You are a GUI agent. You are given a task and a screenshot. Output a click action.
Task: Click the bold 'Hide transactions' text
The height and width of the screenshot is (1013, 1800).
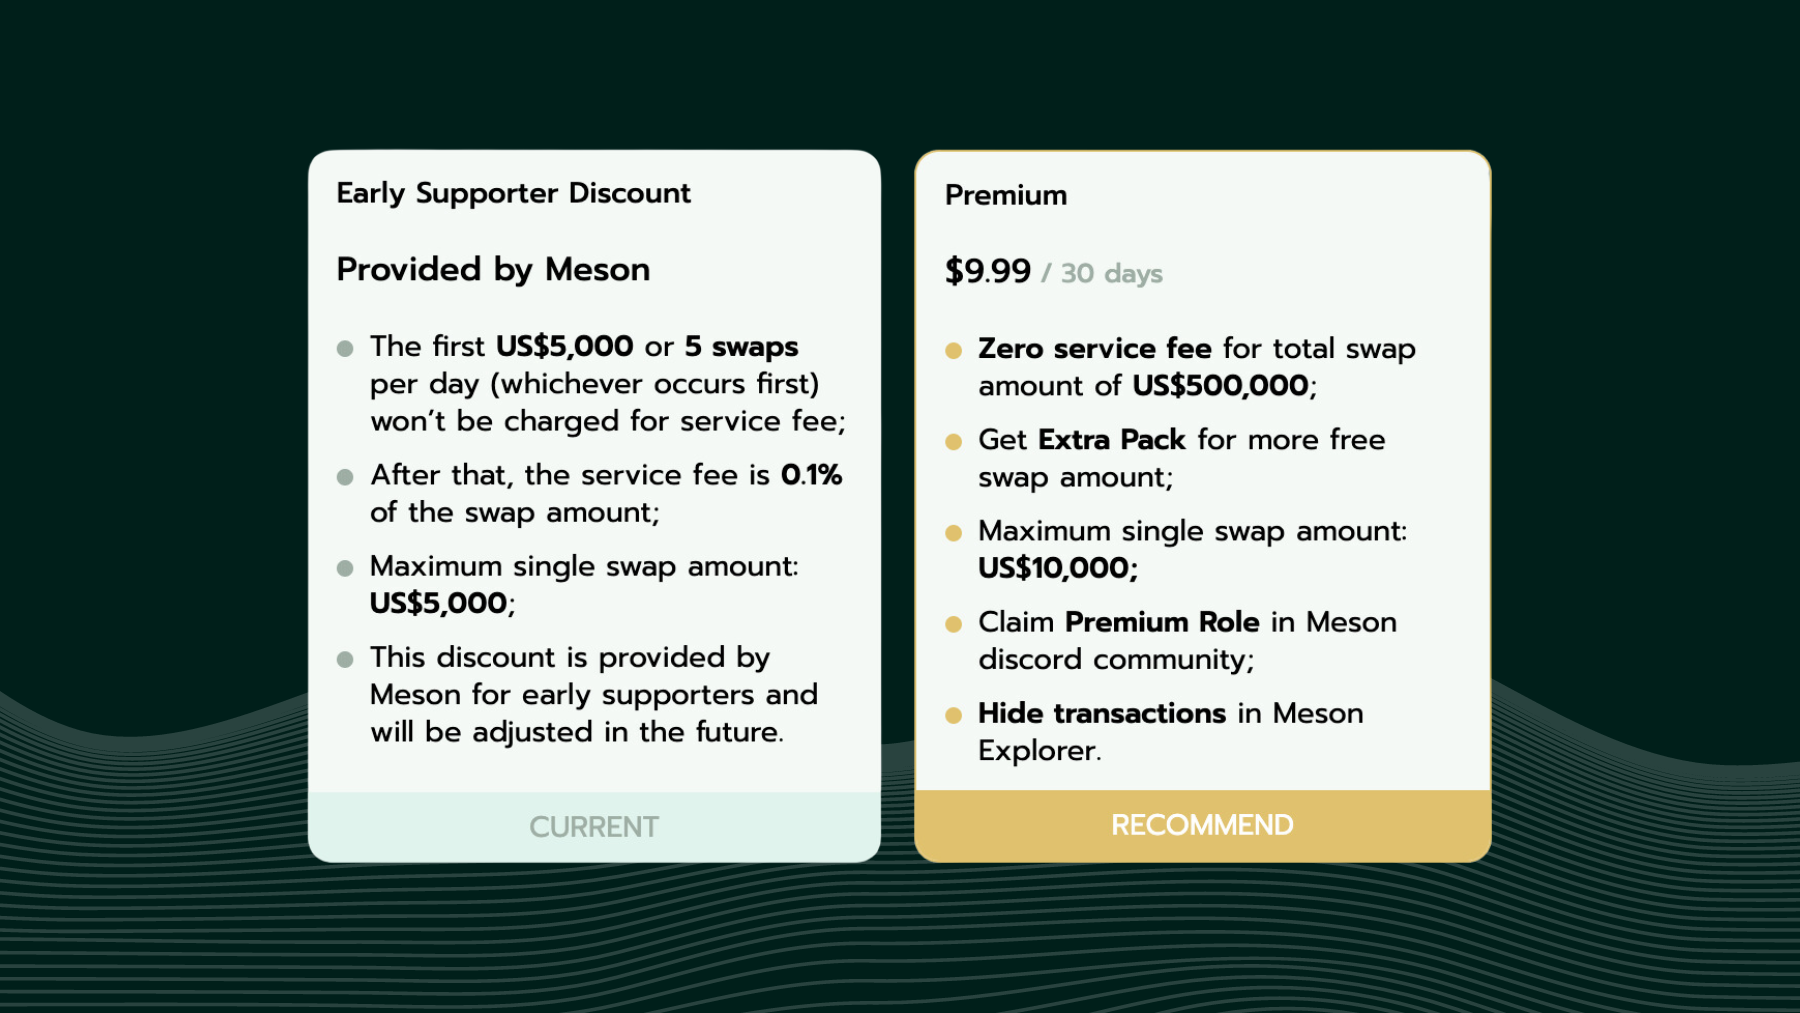[x=1102, y=713]
